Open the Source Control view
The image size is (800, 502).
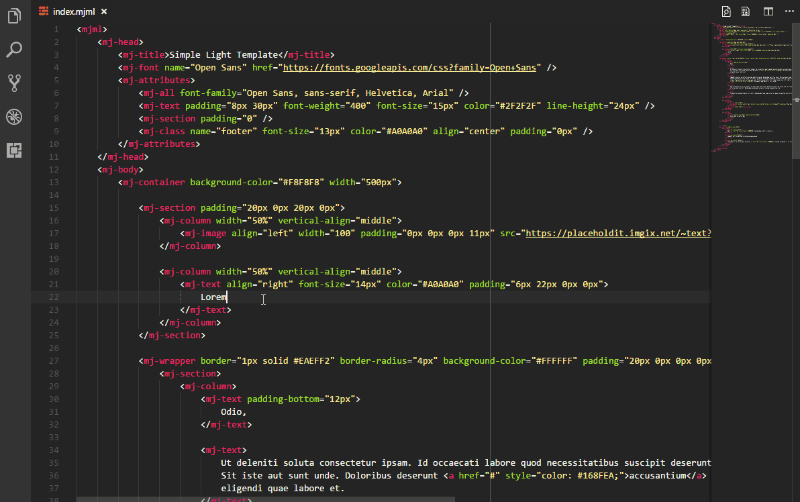(15, 82)
